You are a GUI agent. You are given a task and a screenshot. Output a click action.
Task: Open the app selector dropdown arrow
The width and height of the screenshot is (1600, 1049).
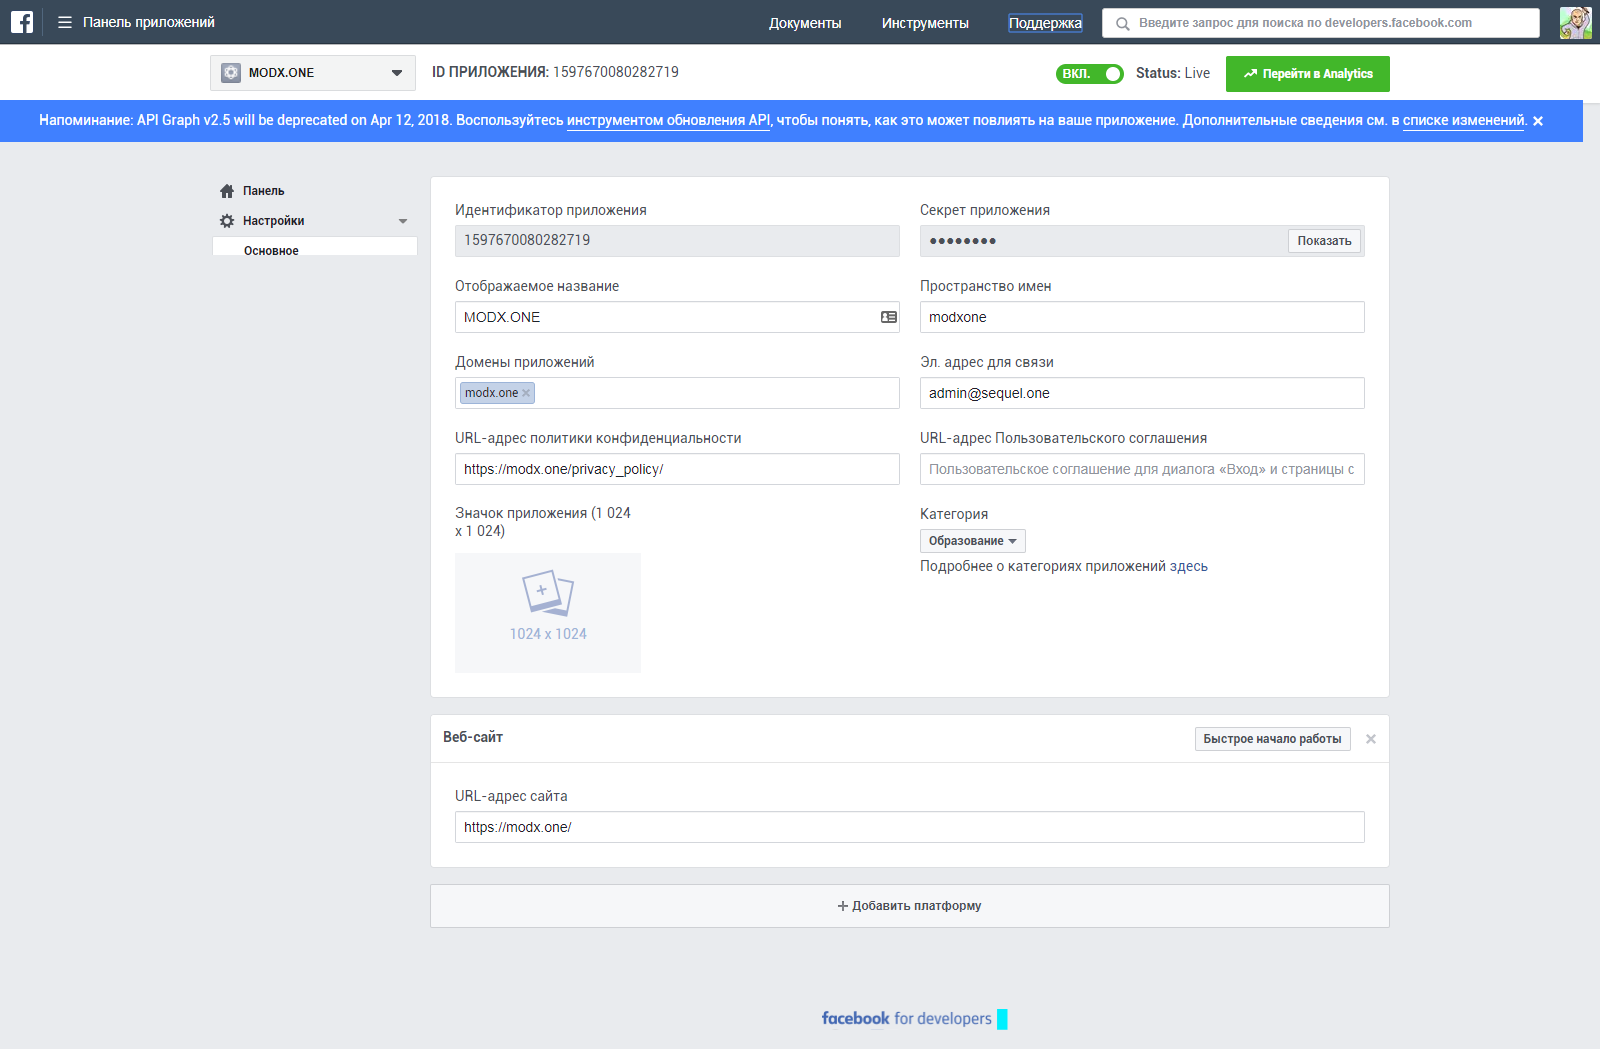(397, 73)
